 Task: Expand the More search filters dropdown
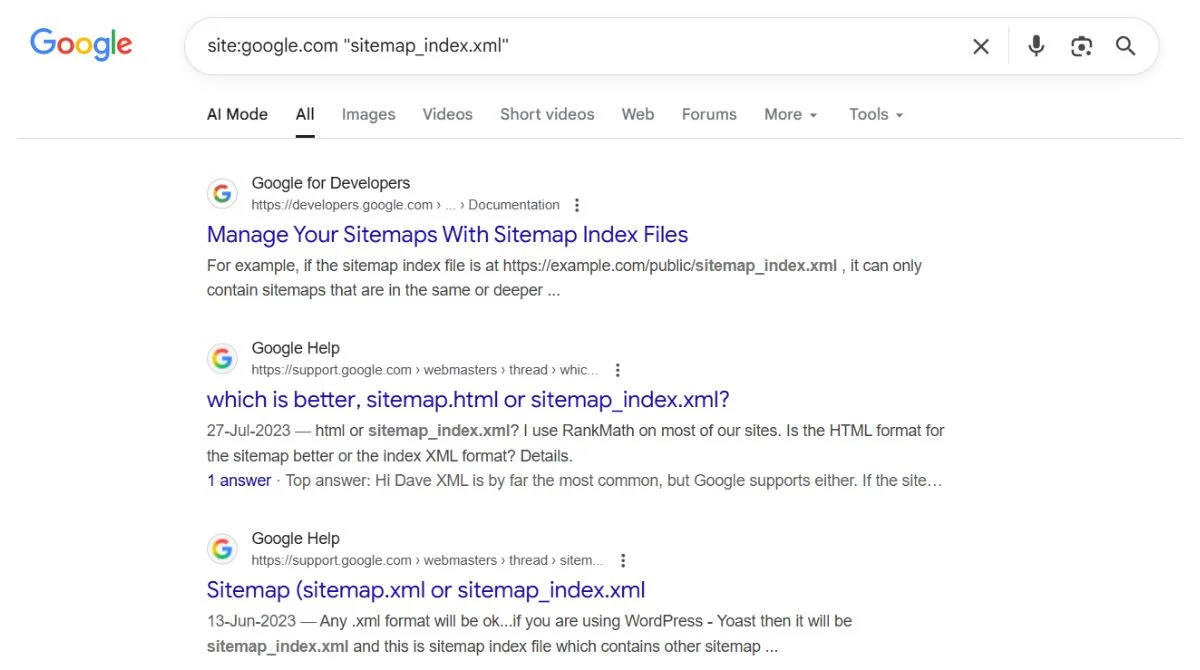[791, 114]
